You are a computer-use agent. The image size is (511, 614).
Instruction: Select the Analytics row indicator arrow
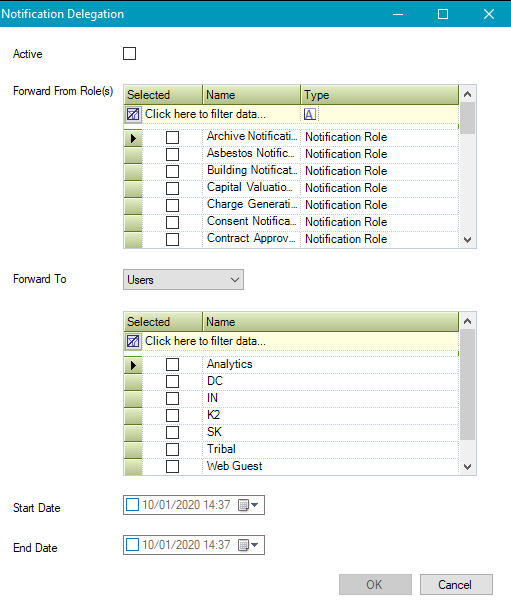133,365
